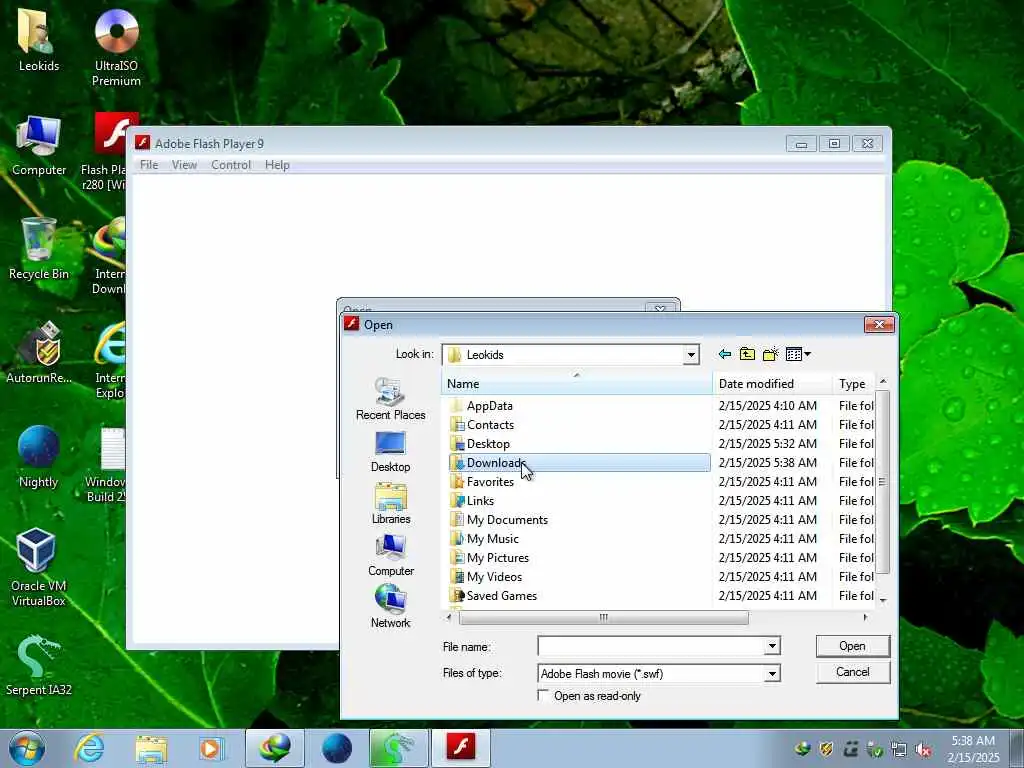Select the Serpent IA32 desktop icon
Viewport: 1024px width, 768px height.
click(x=39, y=665)
